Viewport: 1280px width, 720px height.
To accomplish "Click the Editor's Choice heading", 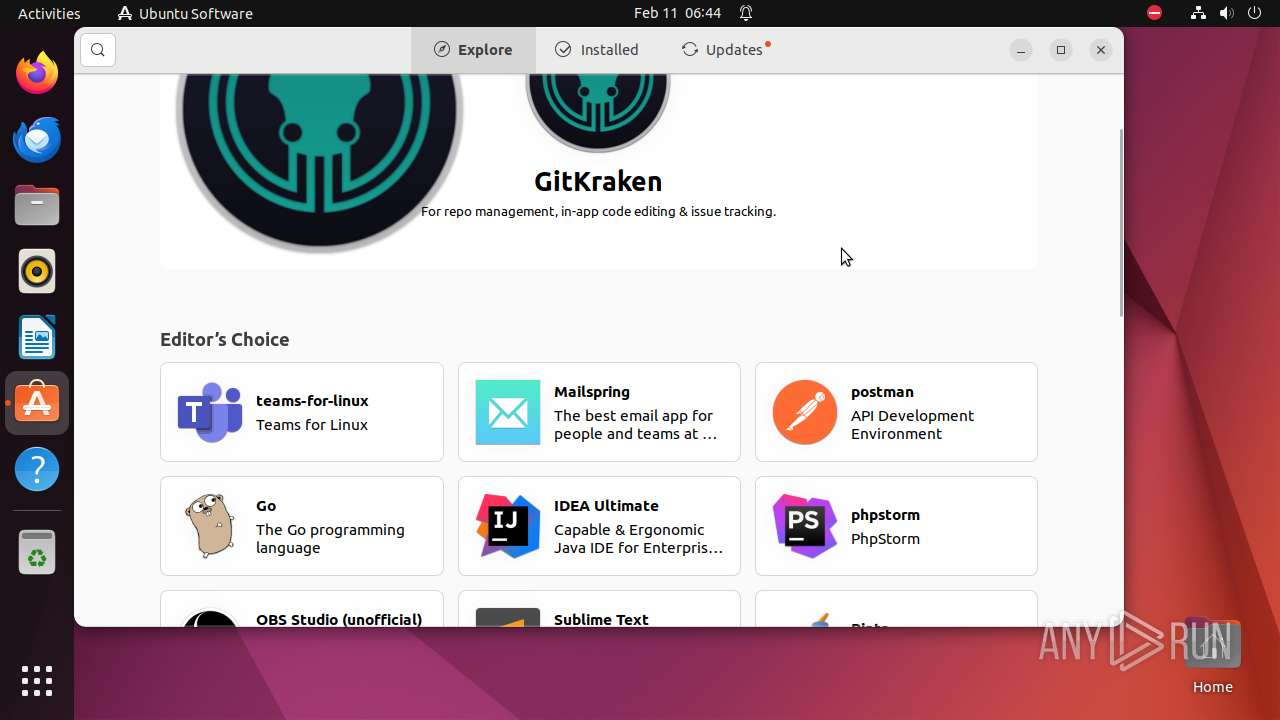I will pos(224,340).
